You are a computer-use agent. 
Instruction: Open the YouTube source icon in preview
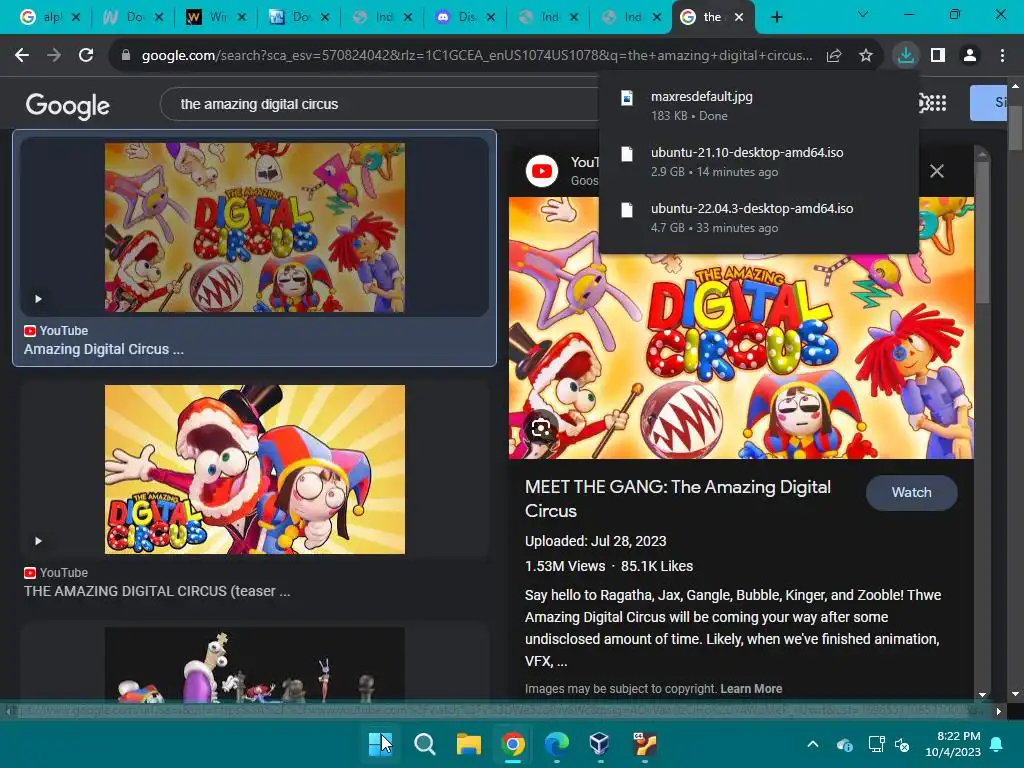coord(542,171)
